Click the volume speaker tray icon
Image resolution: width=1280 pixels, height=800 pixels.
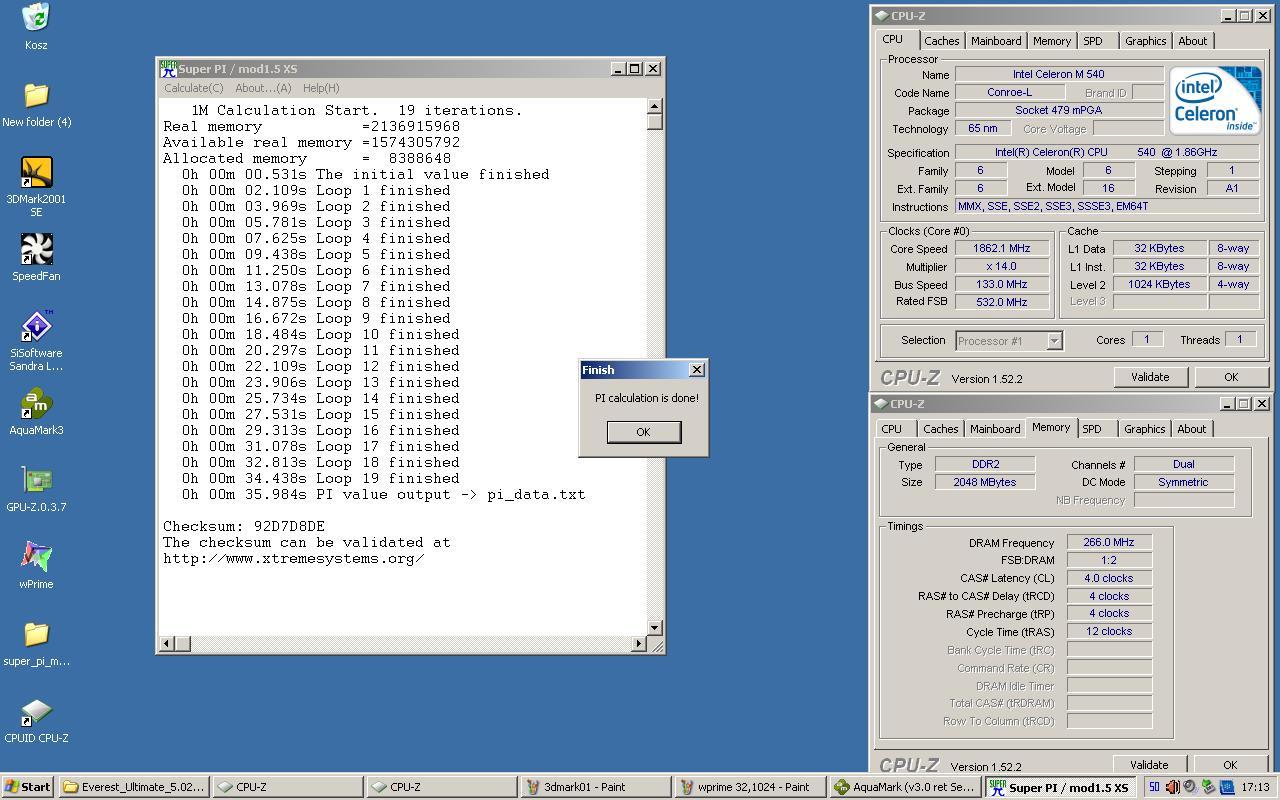(1172, 787)
